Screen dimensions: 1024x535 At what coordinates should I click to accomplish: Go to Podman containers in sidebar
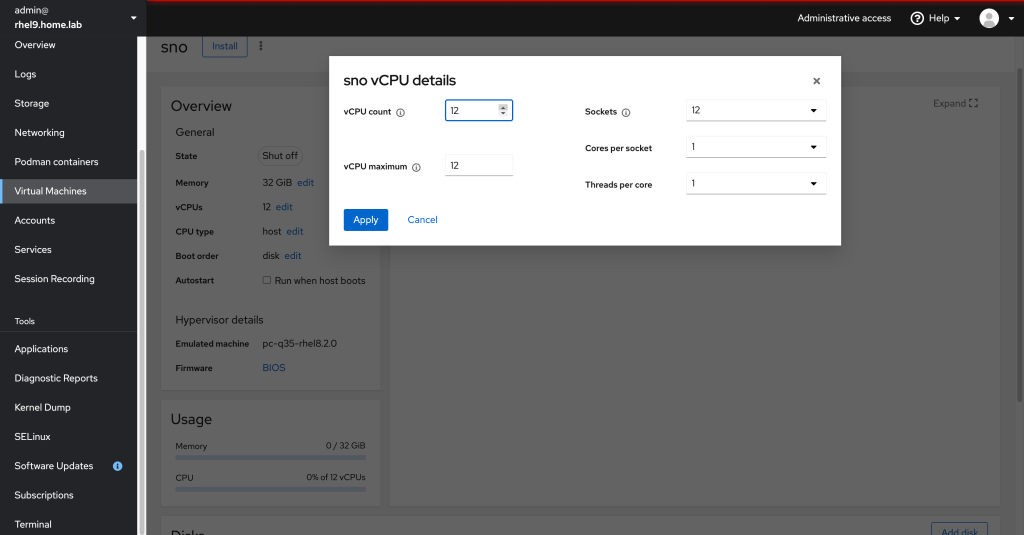tap(56, 162)
